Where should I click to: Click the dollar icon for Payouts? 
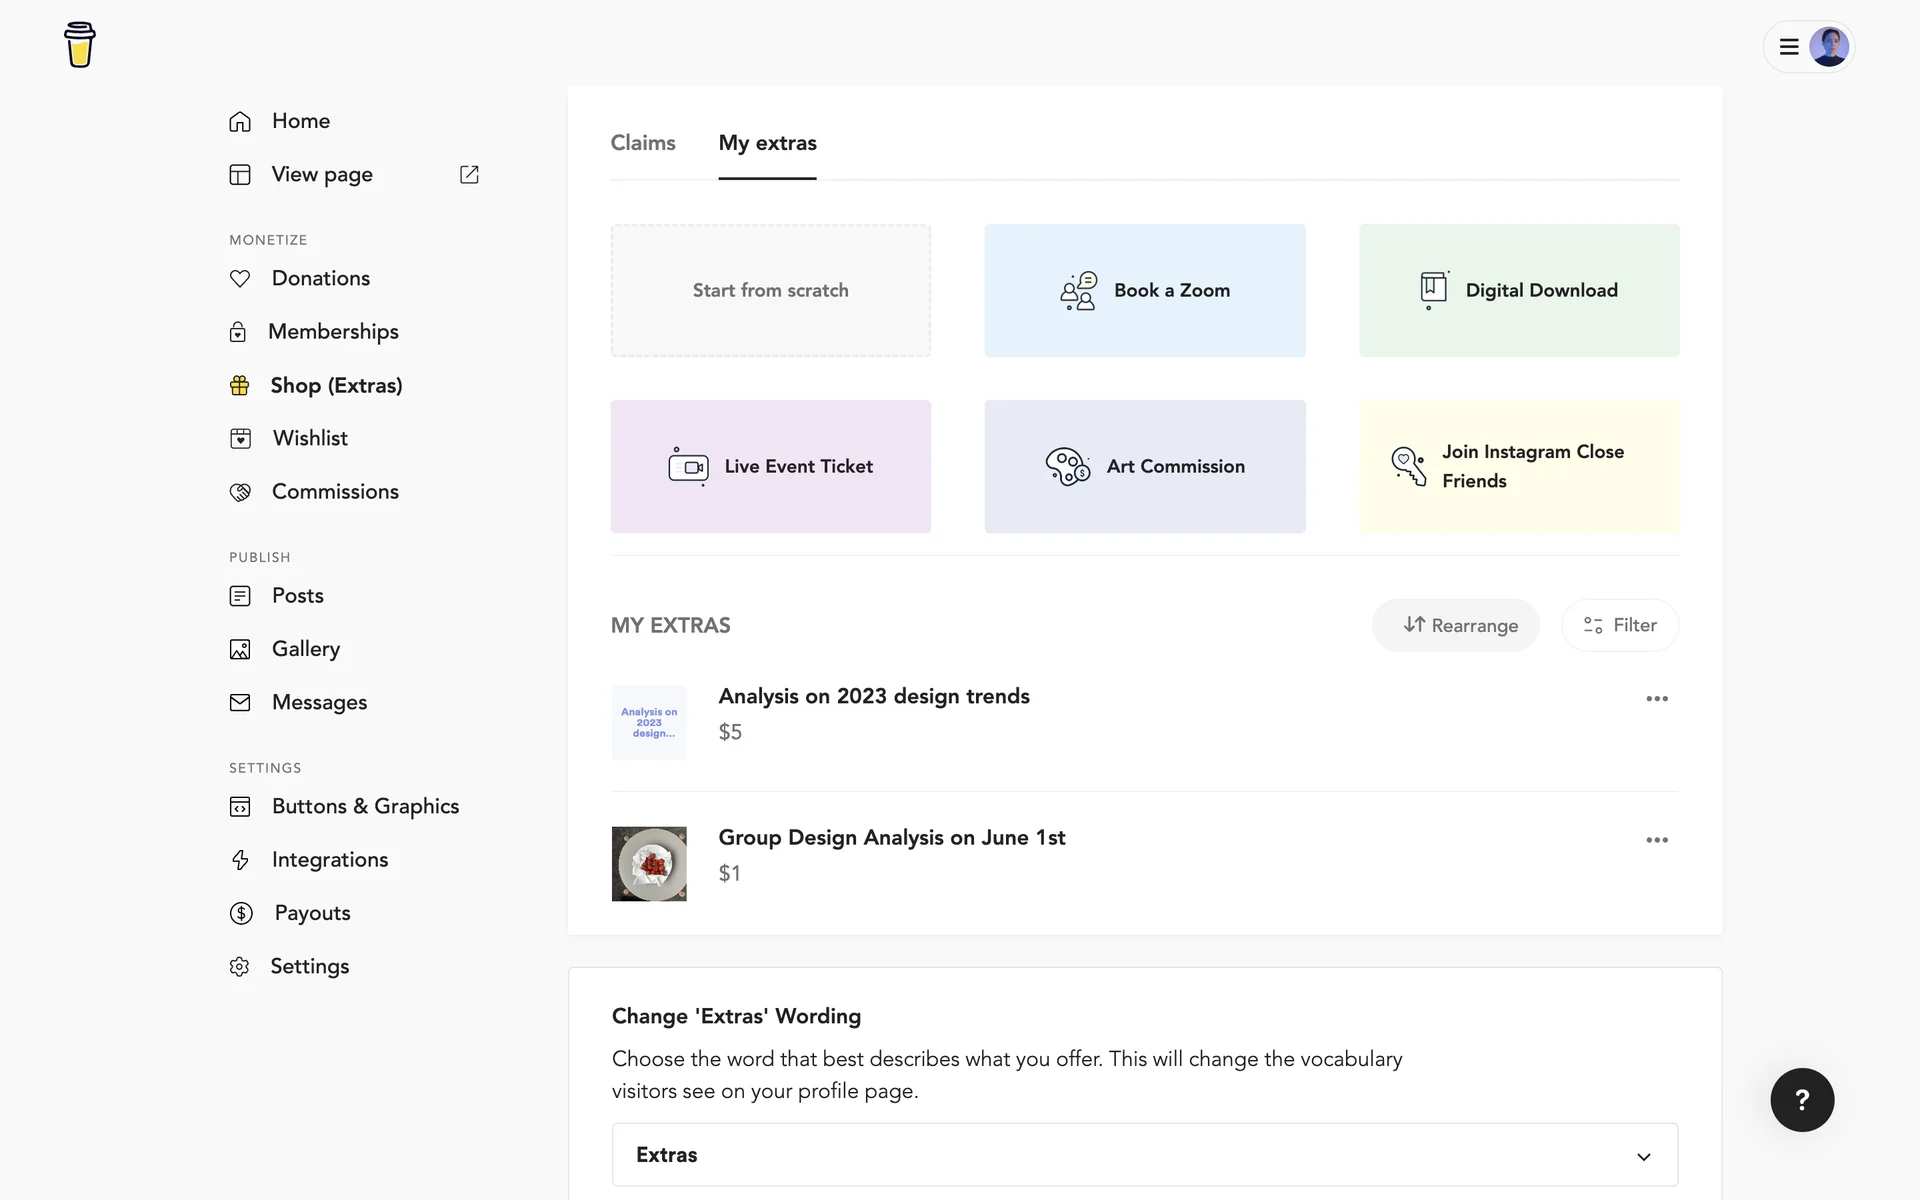241,913
